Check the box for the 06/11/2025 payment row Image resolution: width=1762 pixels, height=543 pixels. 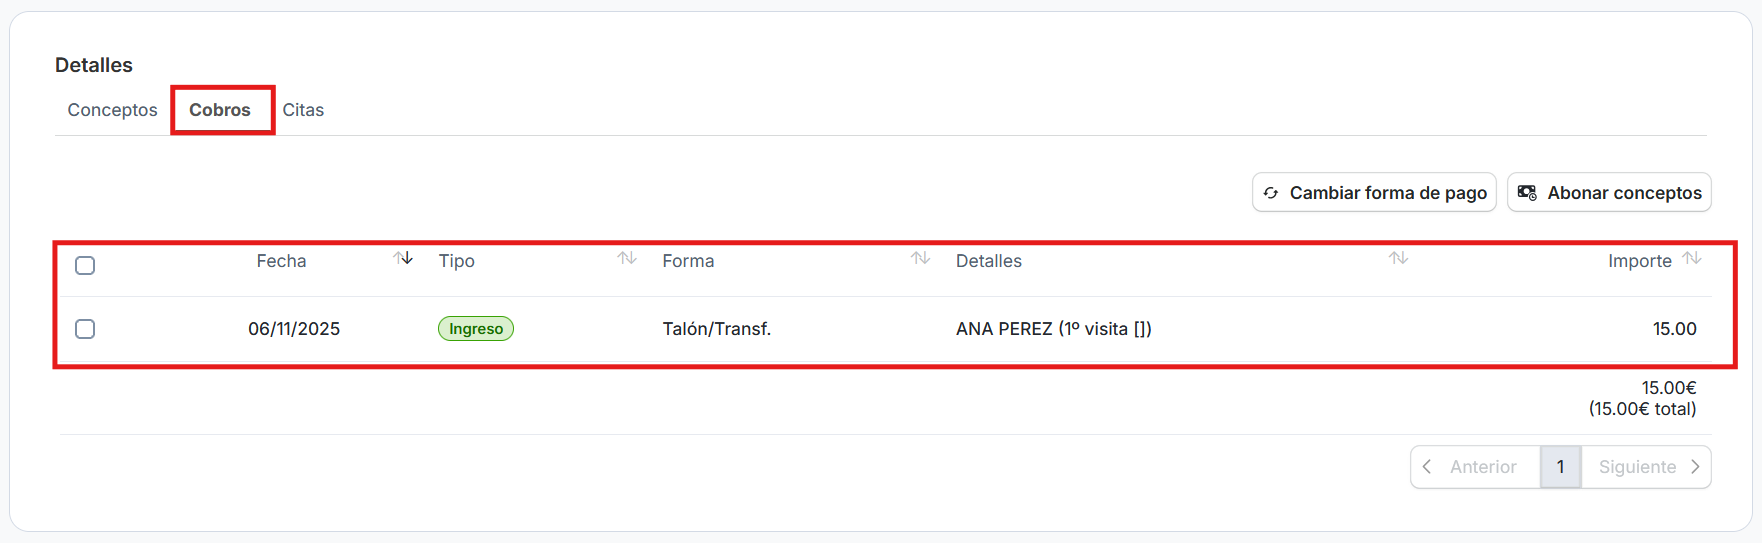click(85, 329)
